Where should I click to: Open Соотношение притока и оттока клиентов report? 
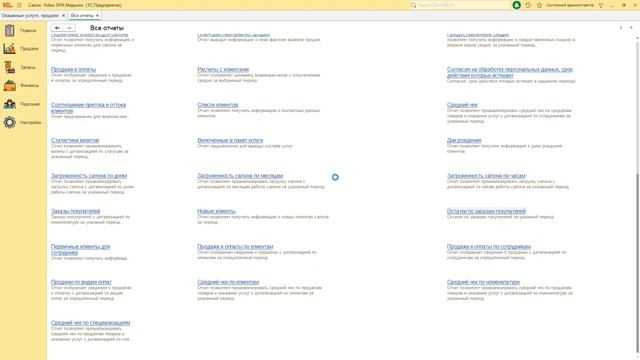88,108
